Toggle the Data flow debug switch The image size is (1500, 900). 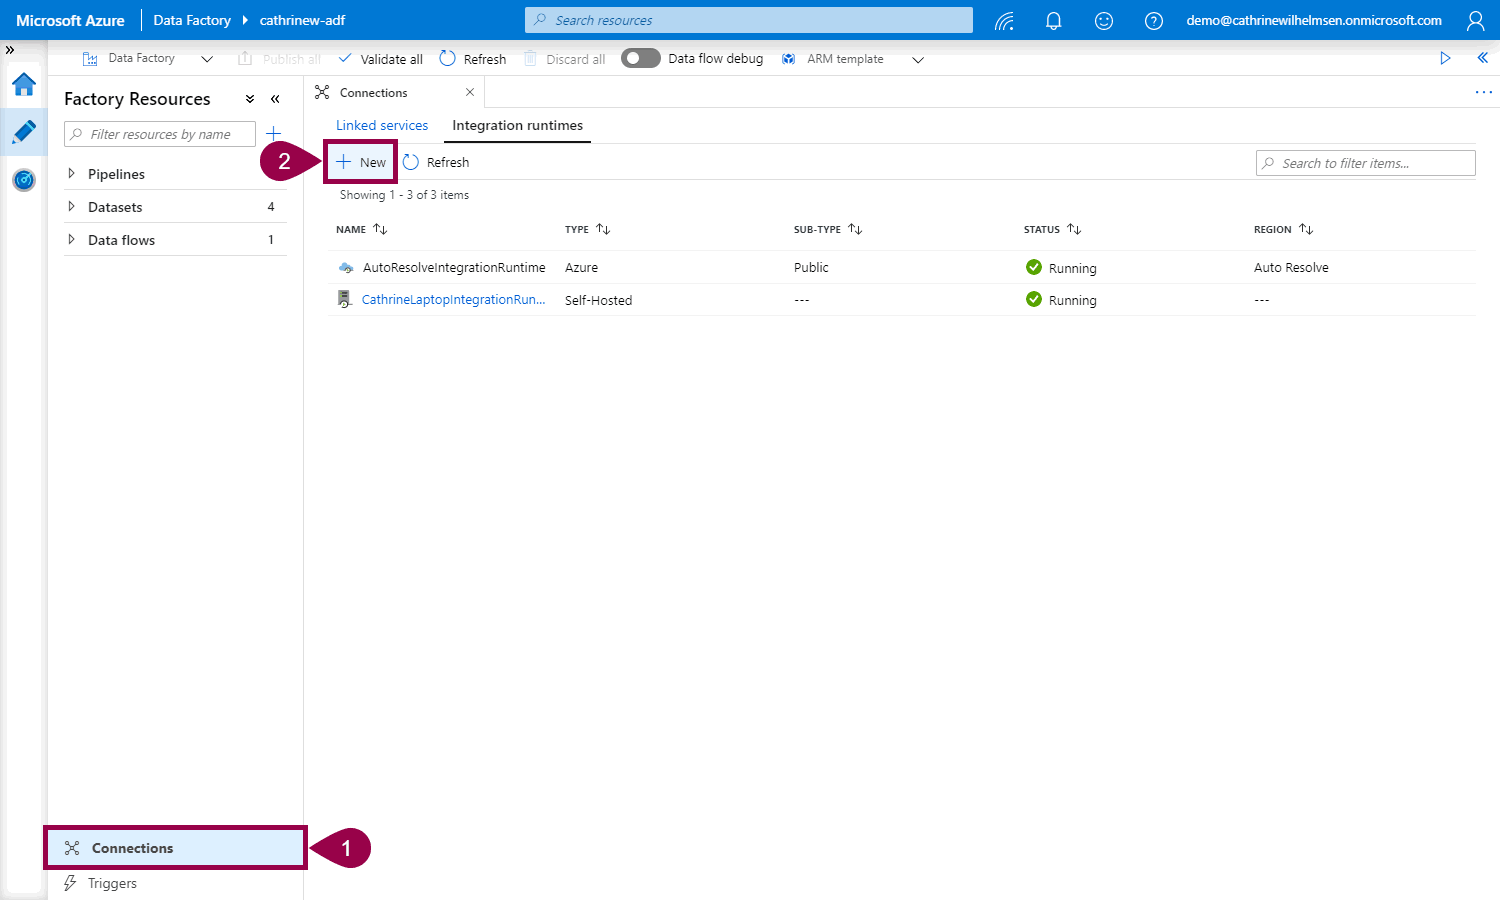(640, 59)
